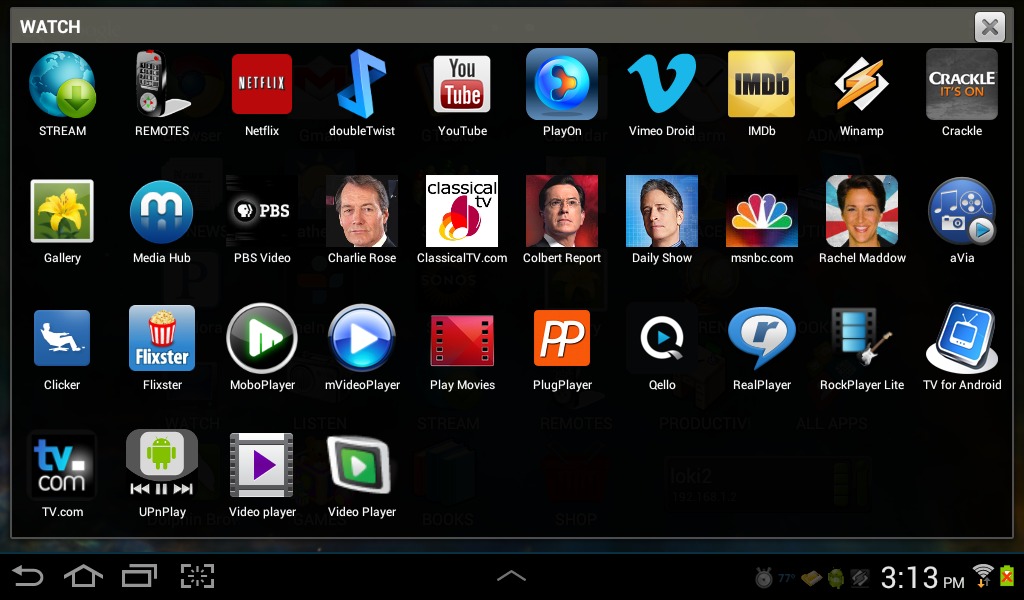The height and width of the screenshot is (600, 1024).
Task: Tap the Back navigation button
Action: 27,576
